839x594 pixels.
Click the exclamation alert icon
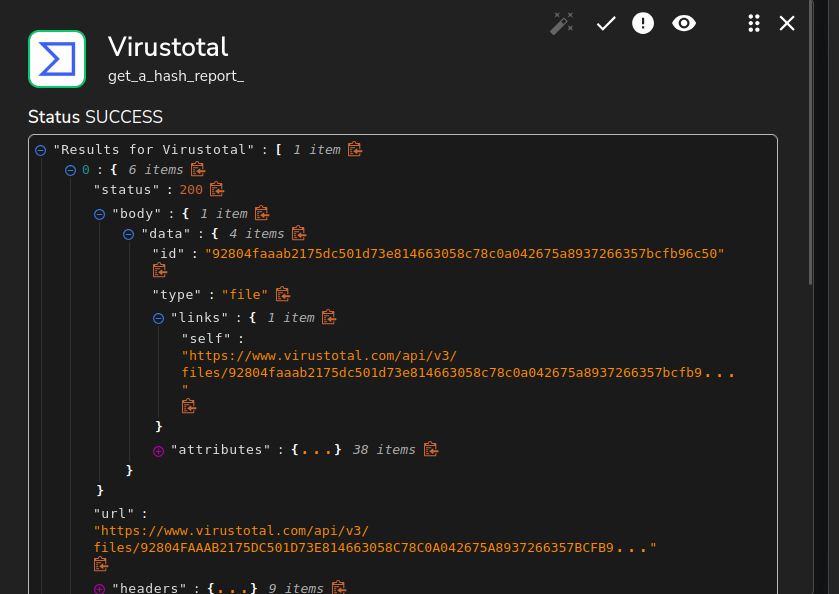click(643, 23)
